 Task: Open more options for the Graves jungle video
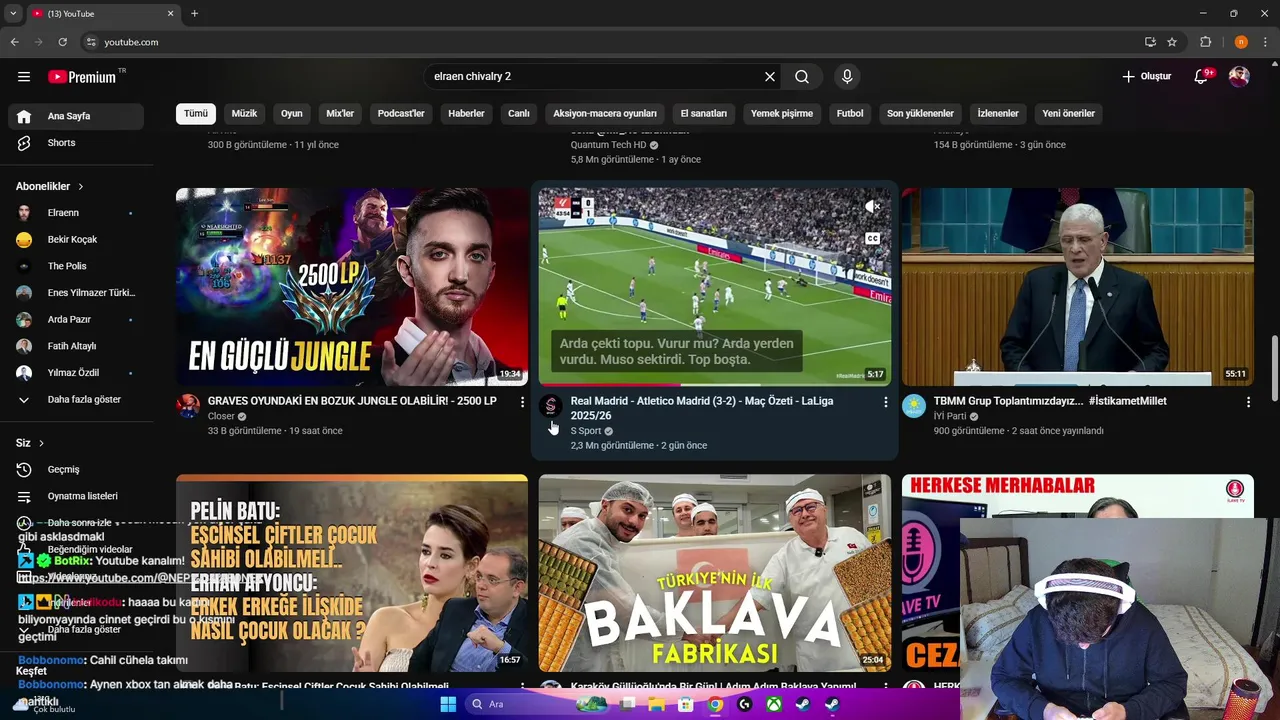(522, 402)
